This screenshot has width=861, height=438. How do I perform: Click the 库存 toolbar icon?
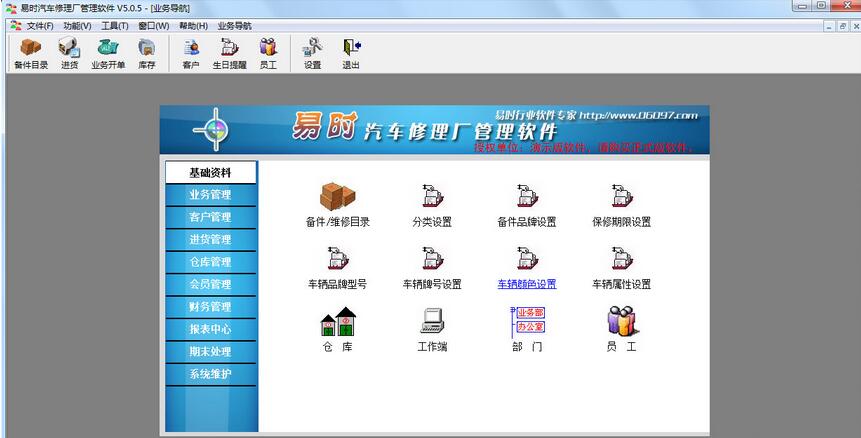tap(147, 54)
